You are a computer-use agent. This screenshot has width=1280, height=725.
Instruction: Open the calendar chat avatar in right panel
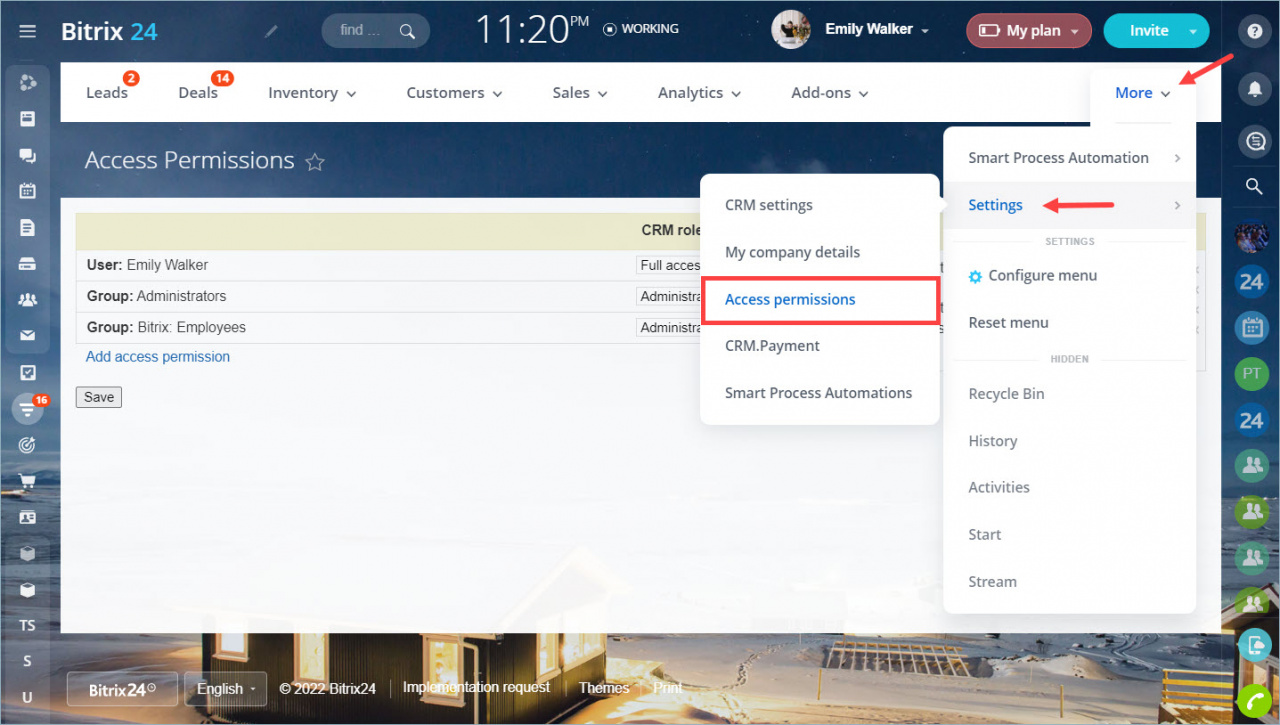[1252, 327]
